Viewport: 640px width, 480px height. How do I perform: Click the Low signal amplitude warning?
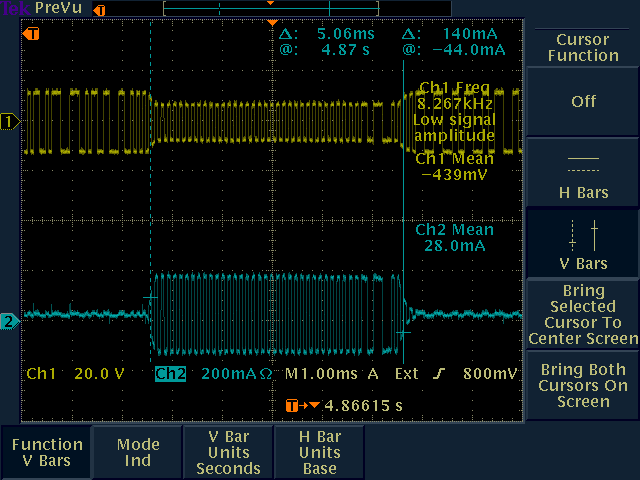[455, 127]
